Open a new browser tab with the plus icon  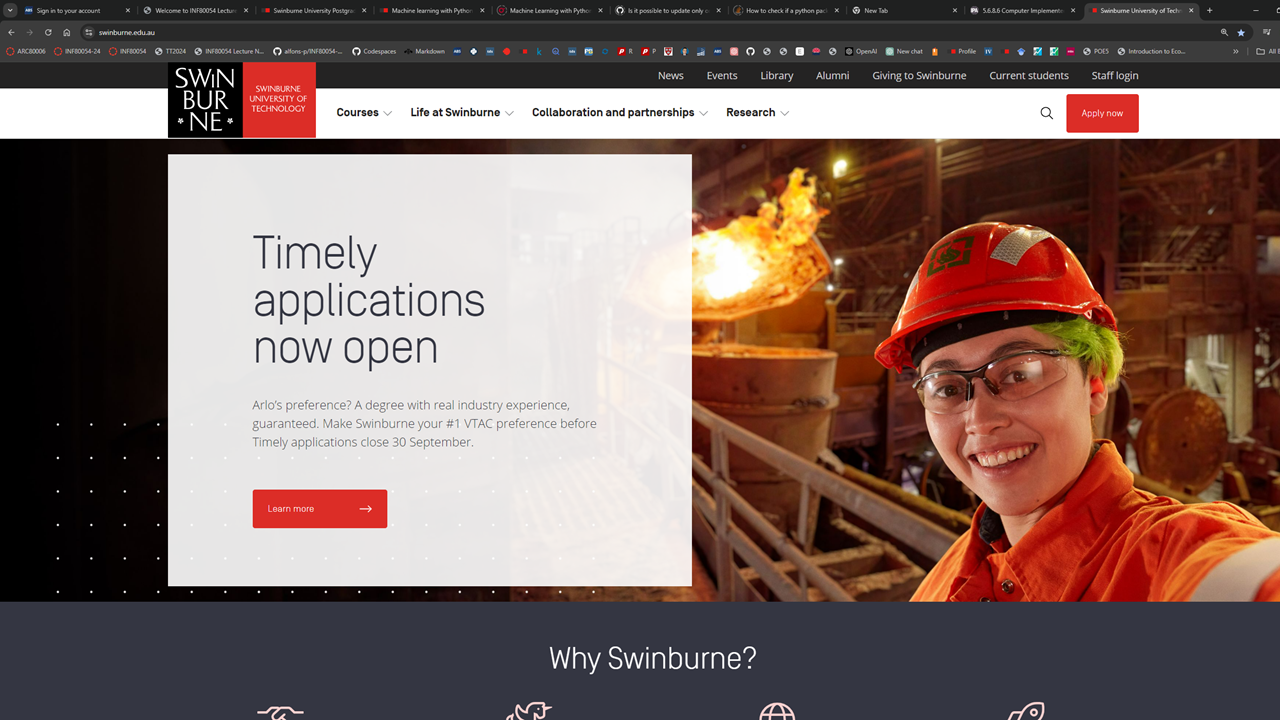[1210, 11]
